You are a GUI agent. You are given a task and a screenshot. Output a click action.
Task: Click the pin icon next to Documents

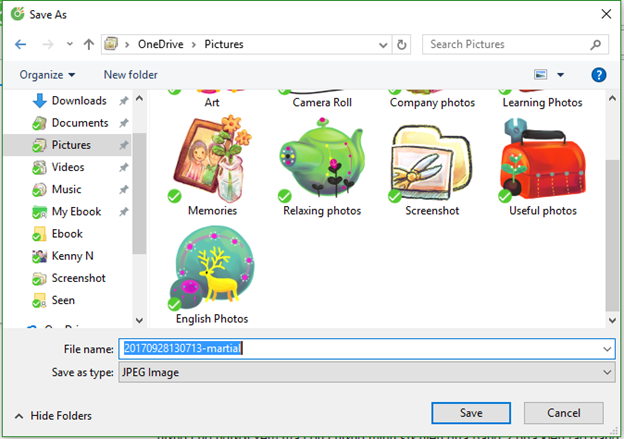[x=124, y=123]
